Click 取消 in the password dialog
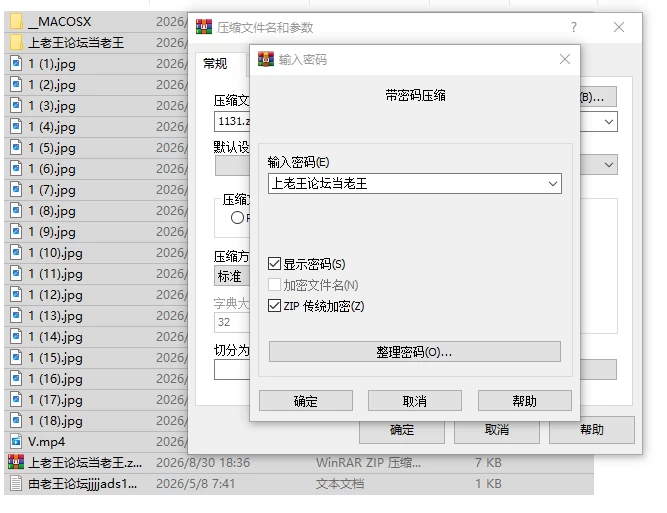 pos(415,401)
